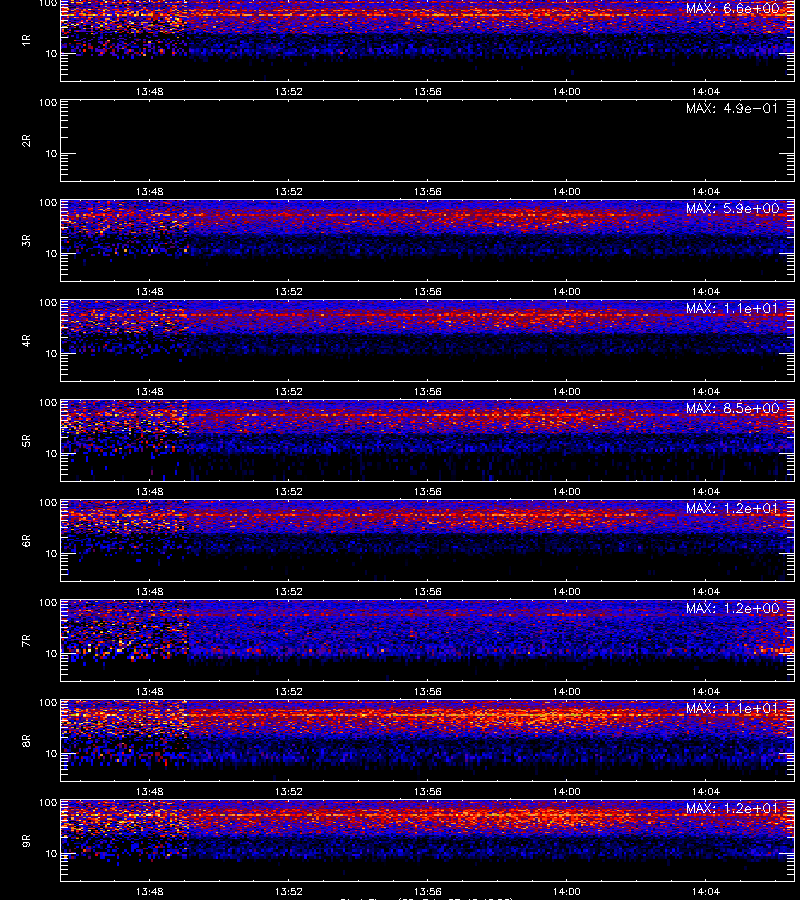
Task: Click the 13:48 time label under panel 8R
Action: click(x=149, y=791)
